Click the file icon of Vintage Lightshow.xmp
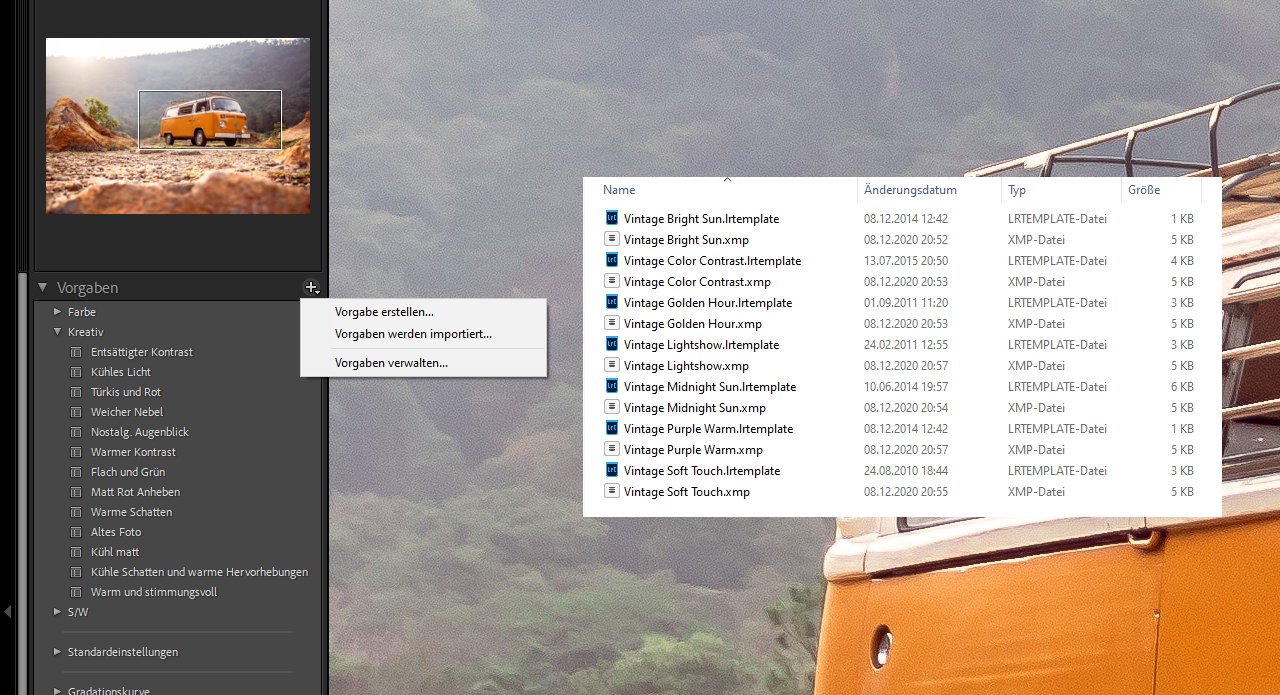The height and width of the screenshot is (695, 1280). click(612, 365)
